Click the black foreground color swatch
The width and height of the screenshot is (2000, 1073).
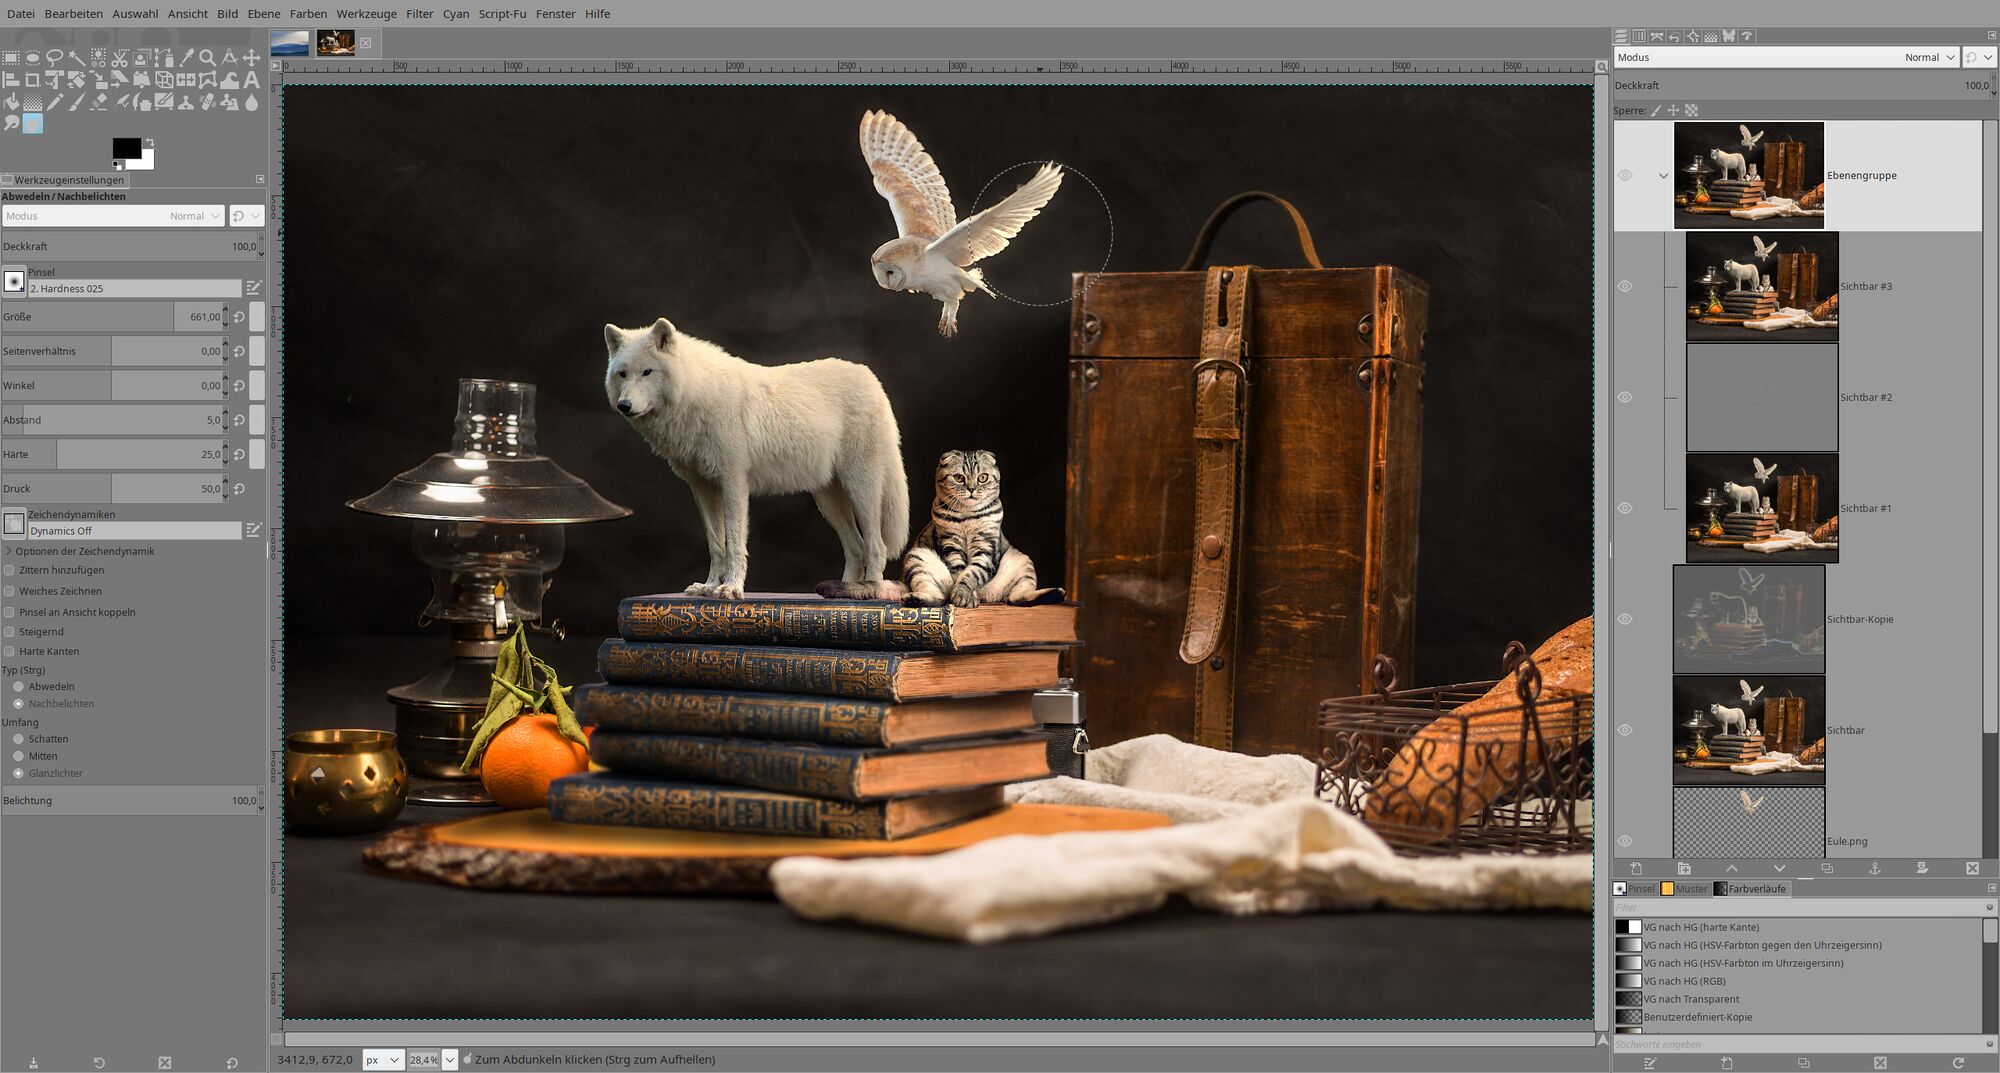coord(125,147)
